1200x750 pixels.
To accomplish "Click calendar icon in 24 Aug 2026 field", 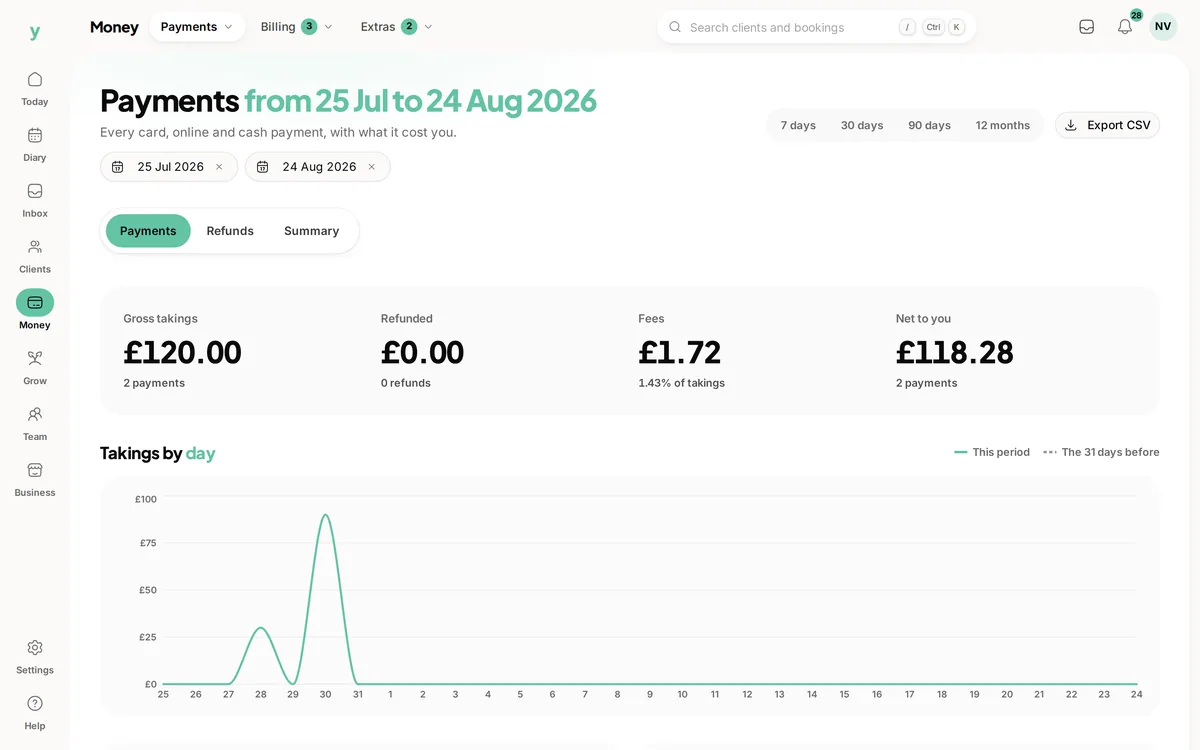I will [263, 167].
